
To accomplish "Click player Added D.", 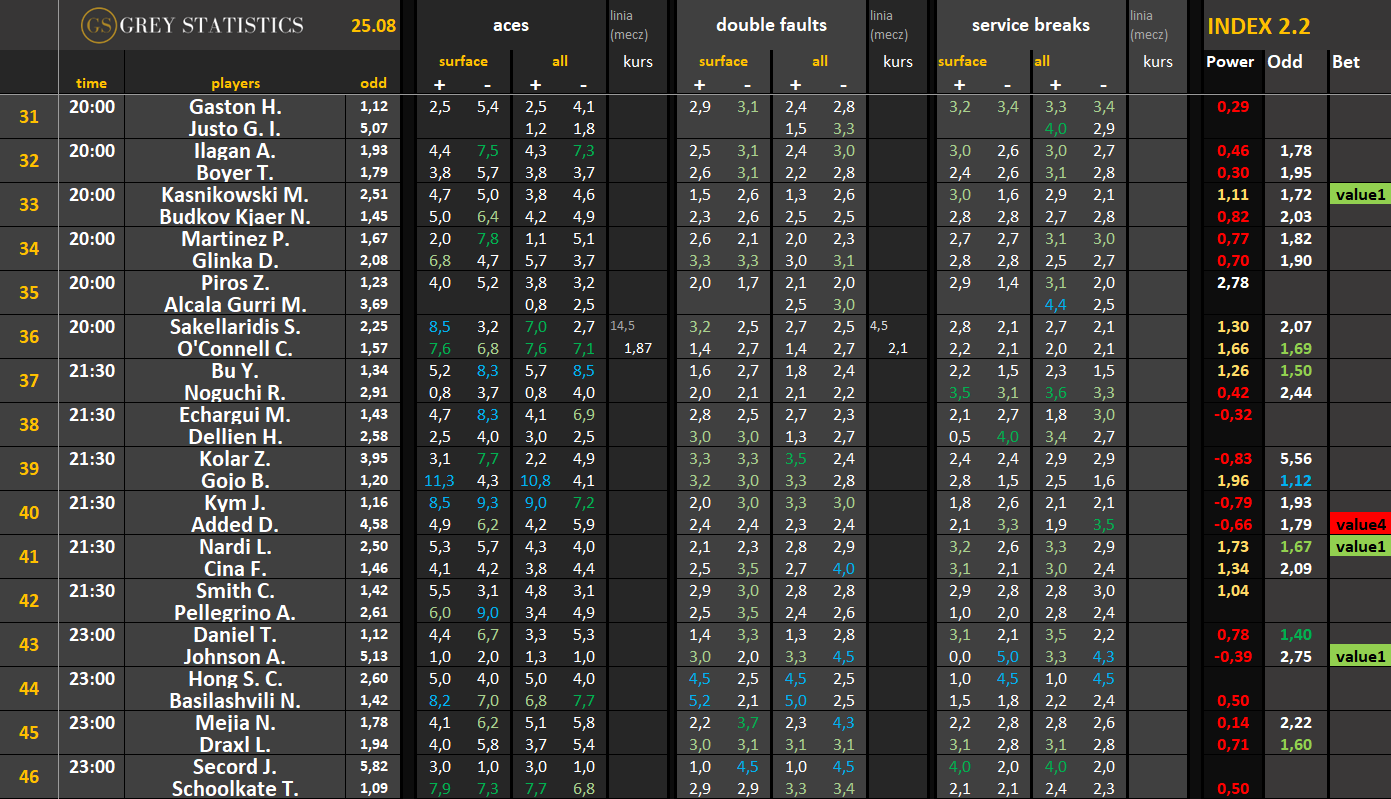I will coord(235,524).
